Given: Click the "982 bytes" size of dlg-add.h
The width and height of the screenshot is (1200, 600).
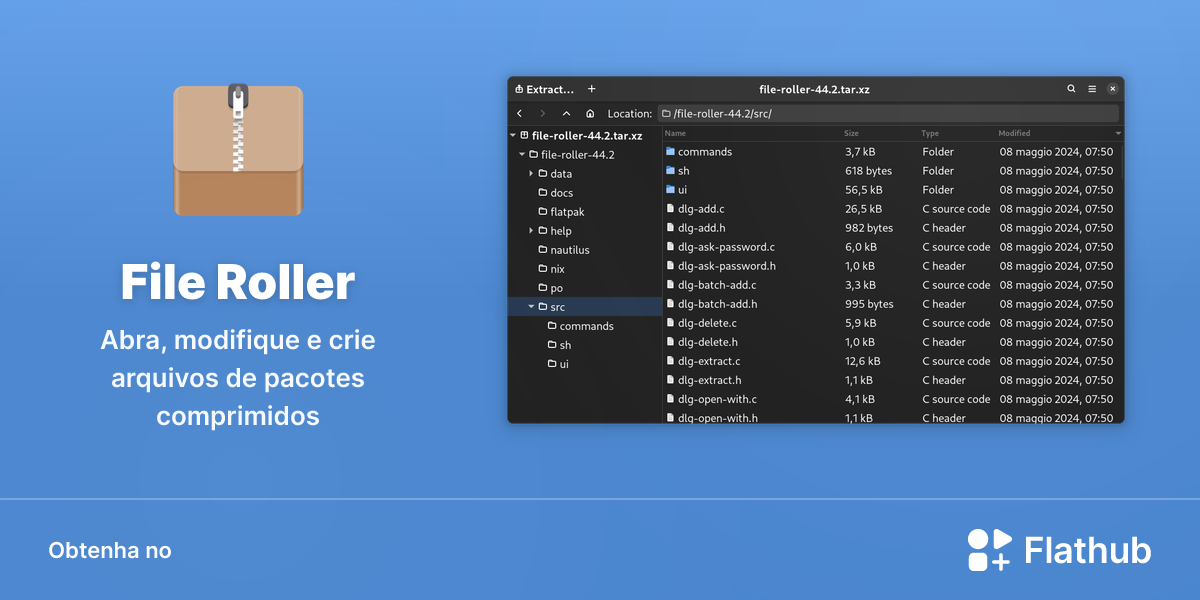Looking at the screenshot, I should pos(869,228).
